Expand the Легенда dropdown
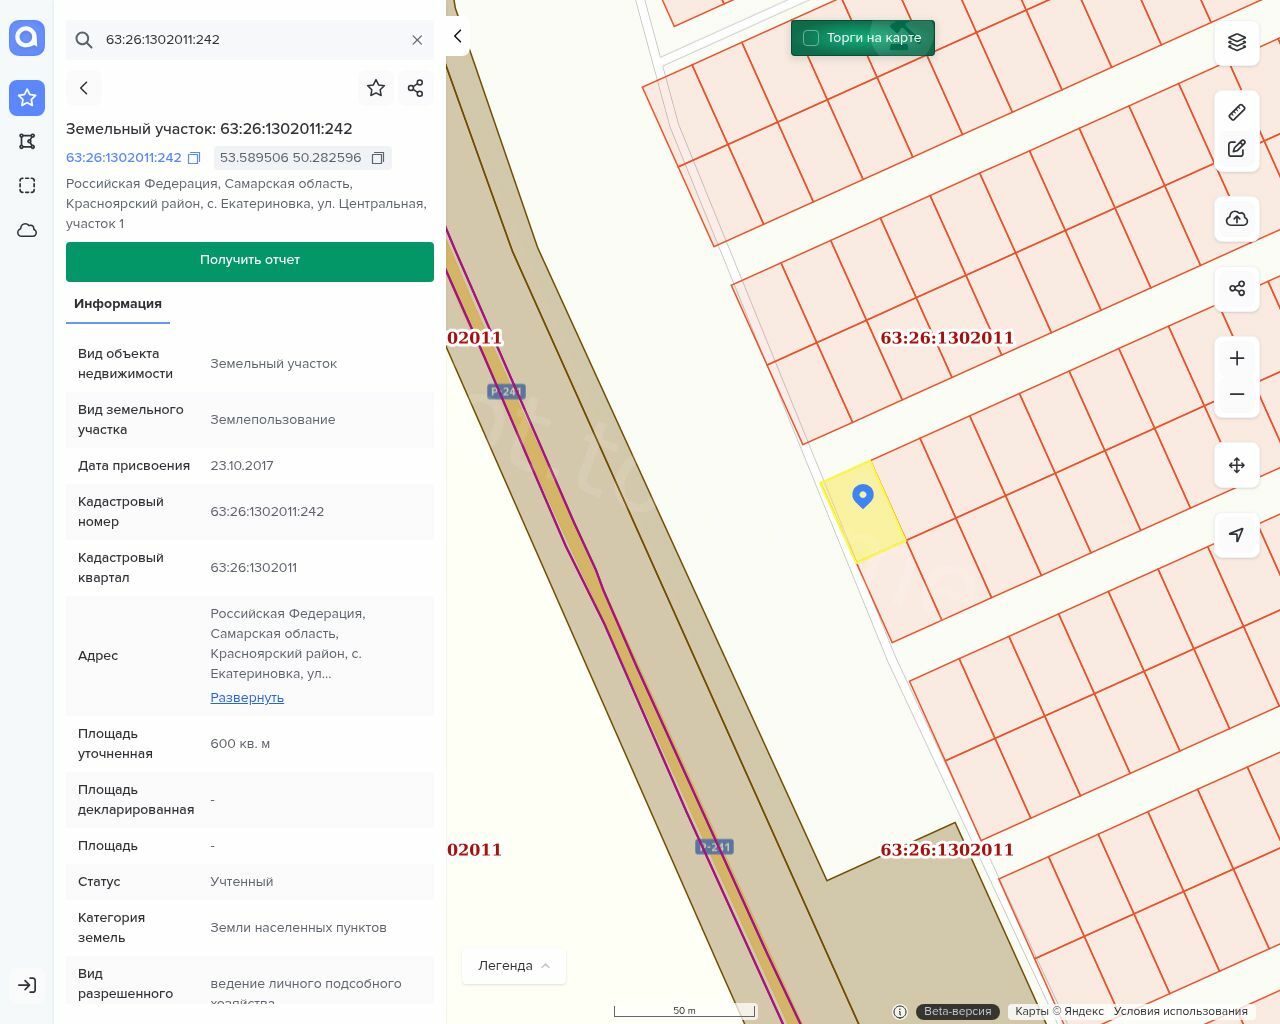 pyautogui.click(x=514, y=966)
